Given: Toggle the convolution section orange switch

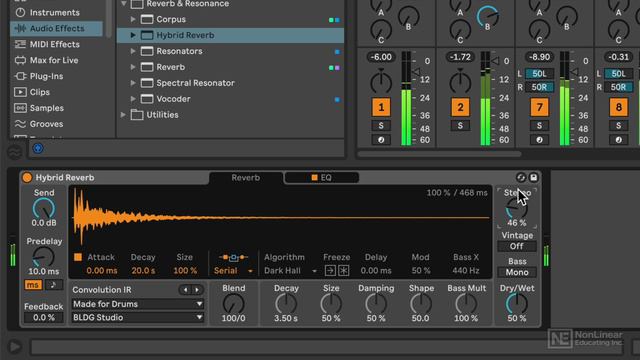Looking at the screenshot, I should (x=78, y=257).
